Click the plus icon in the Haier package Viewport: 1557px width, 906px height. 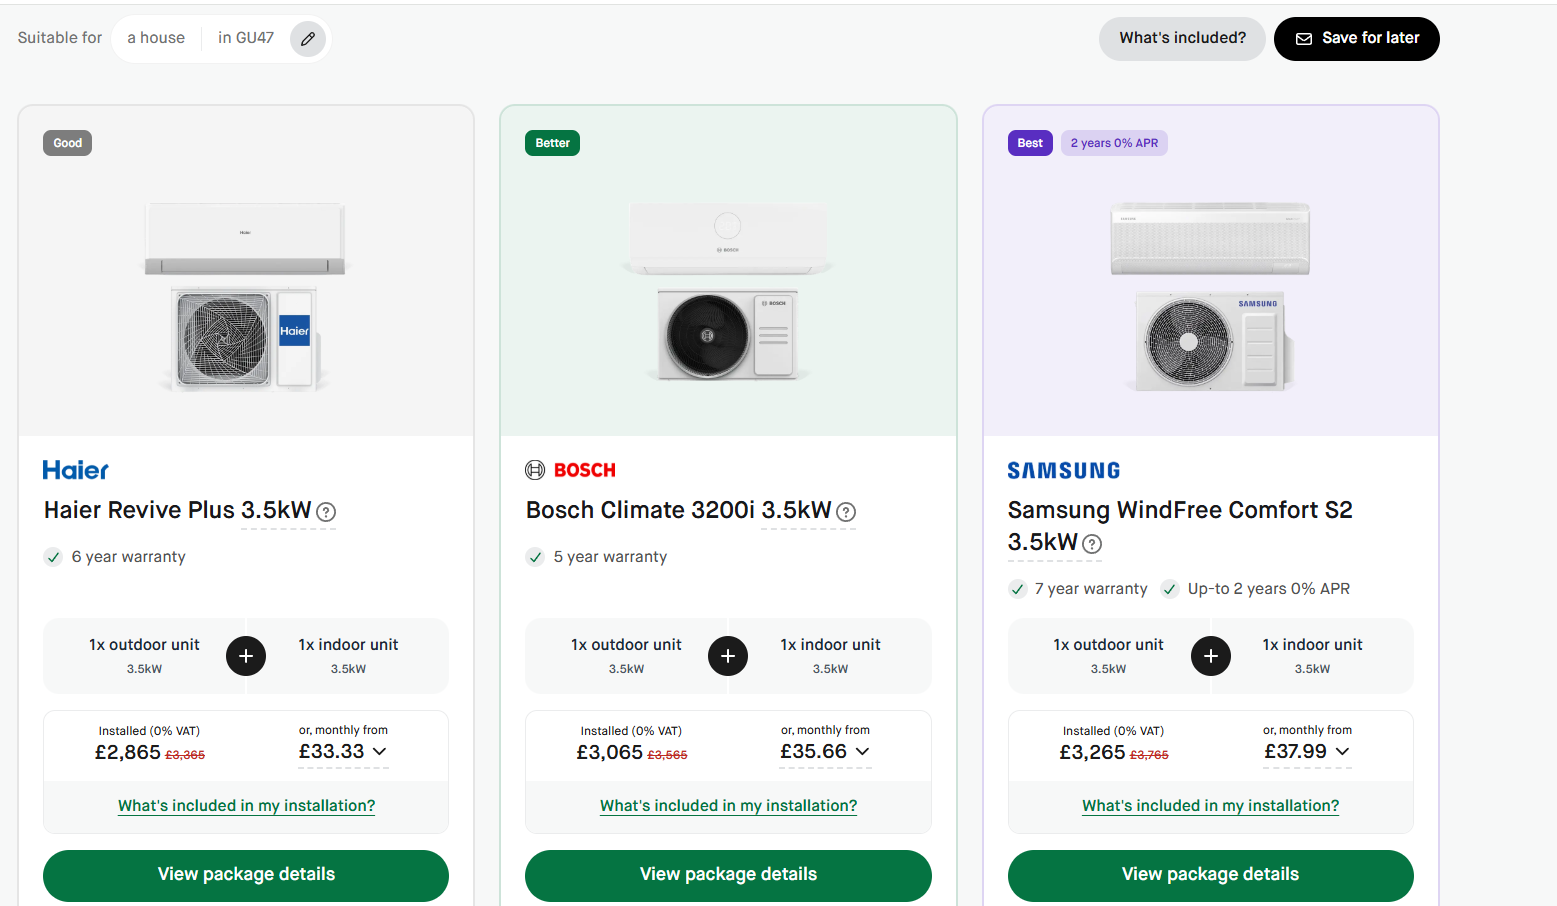(246, 656)
